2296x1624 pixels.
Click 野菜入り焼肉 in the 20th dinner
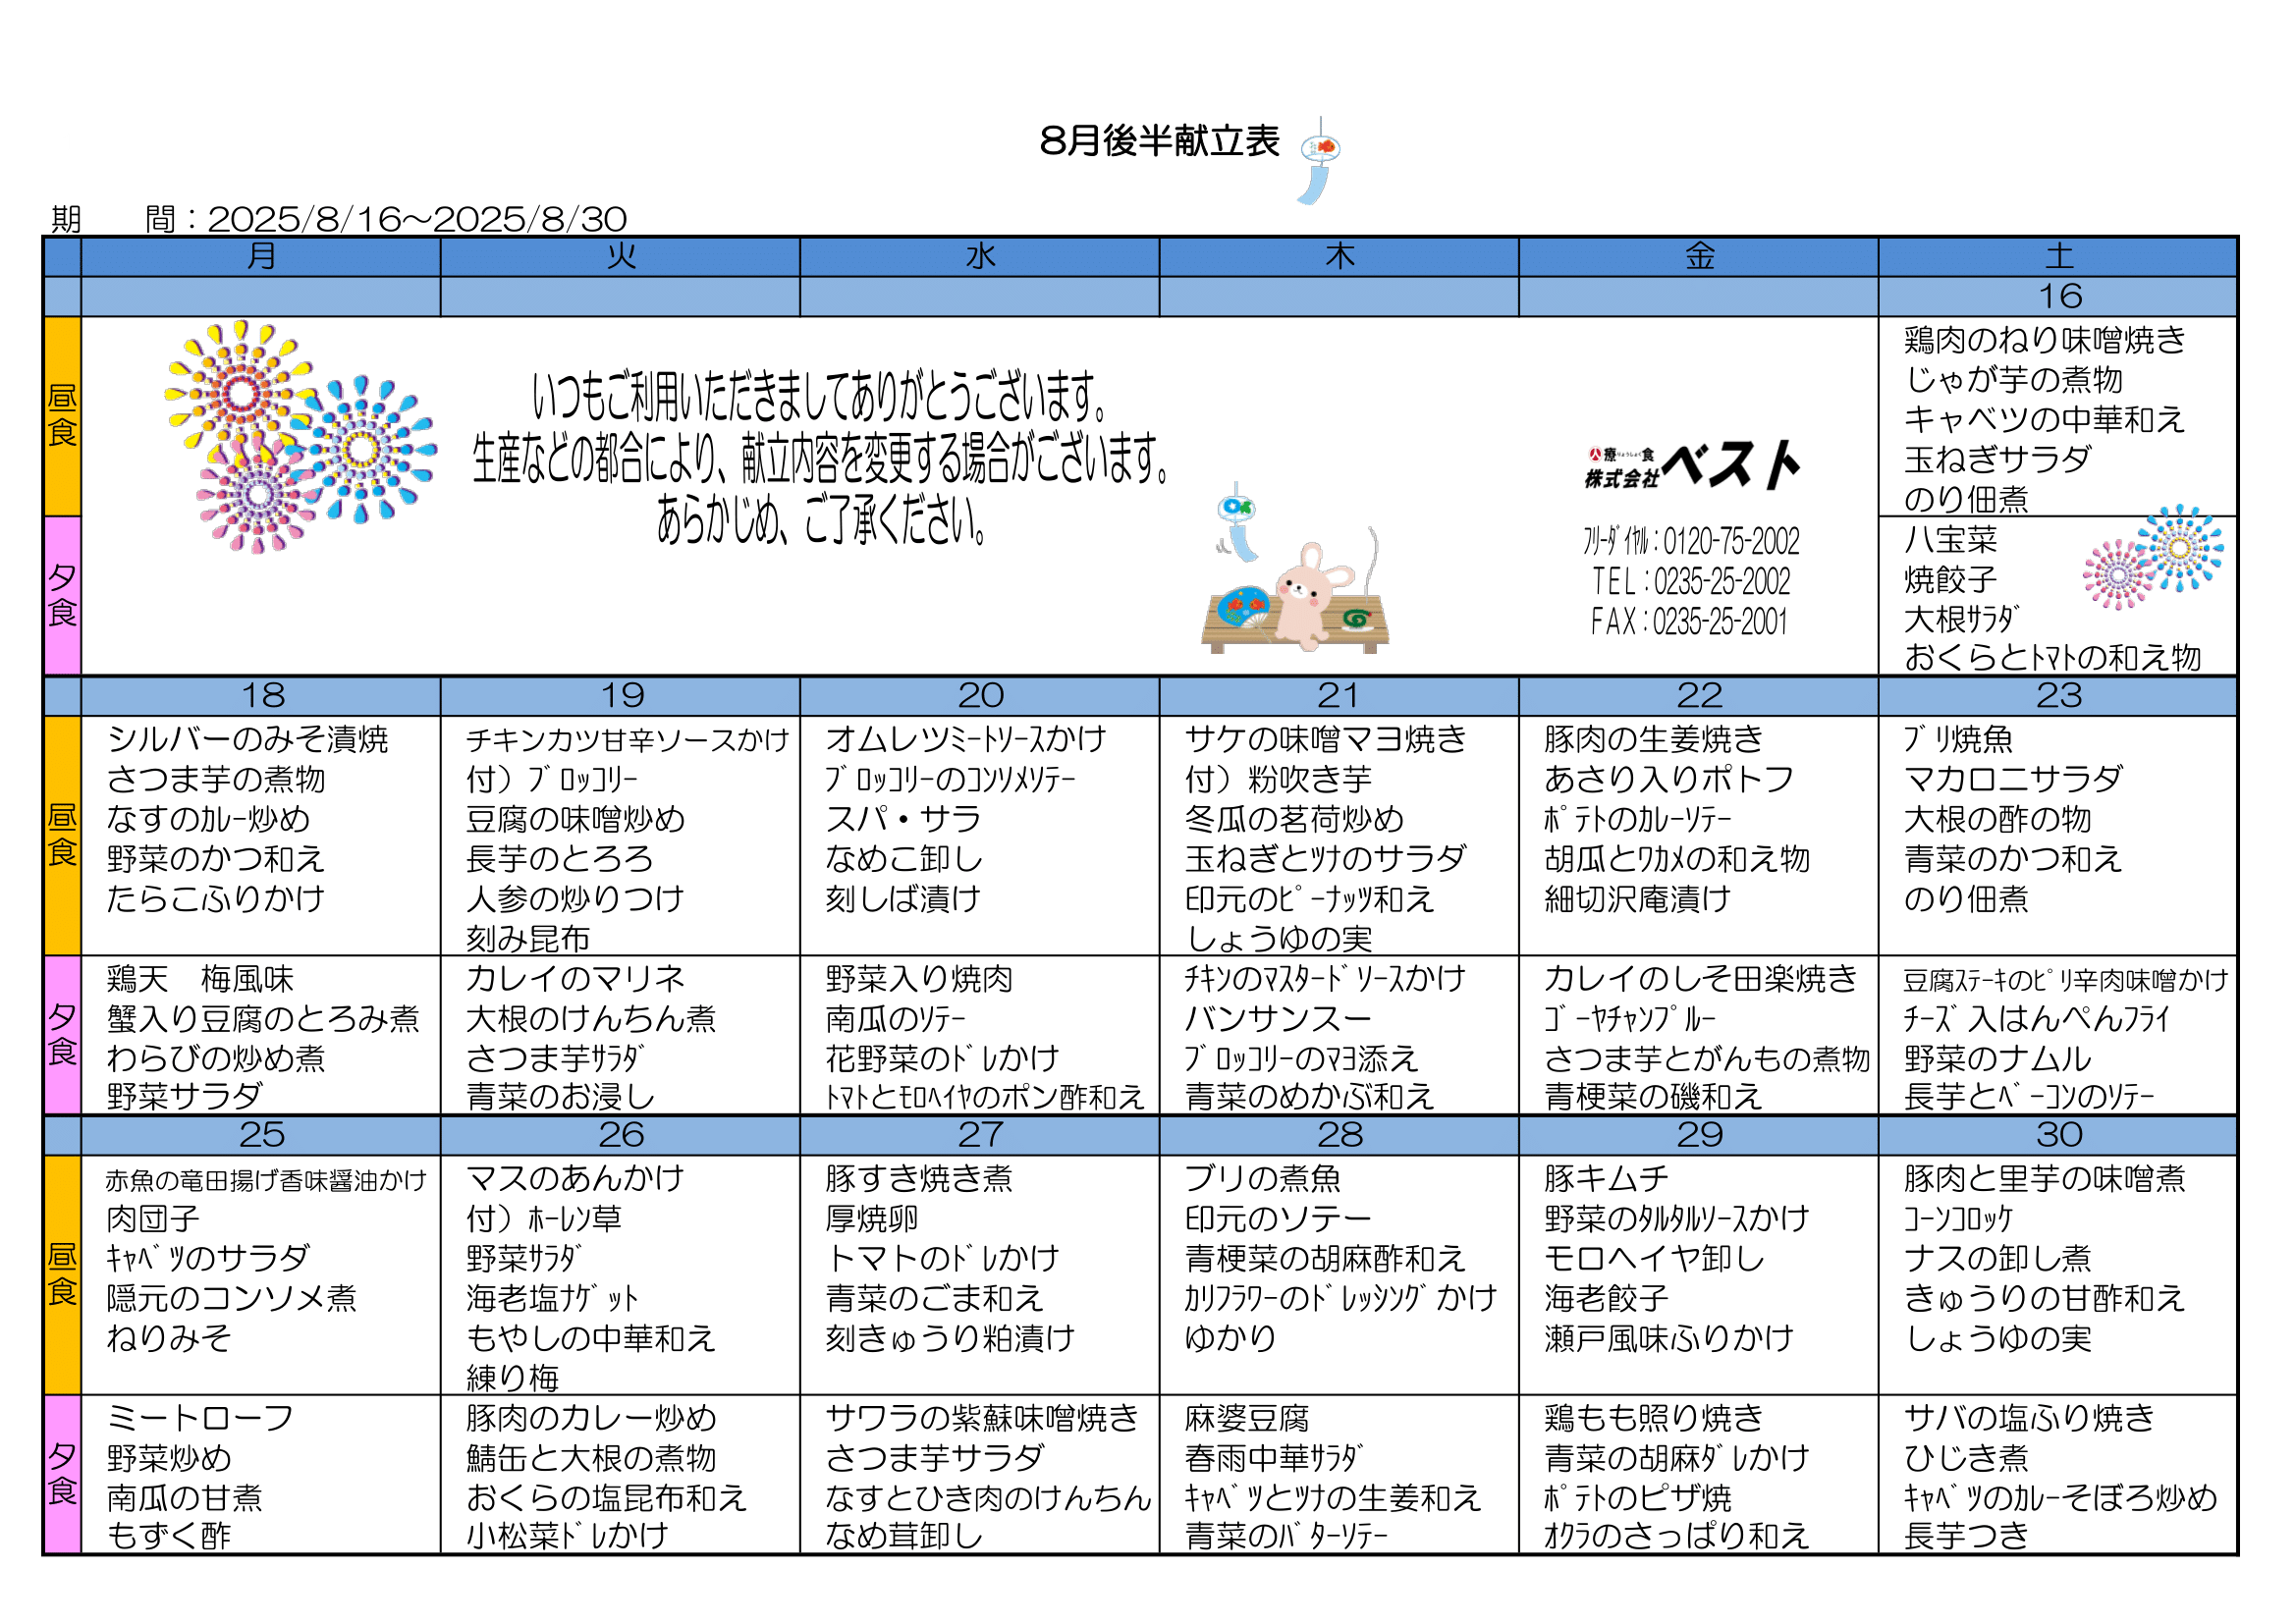[x=919, y=979]
